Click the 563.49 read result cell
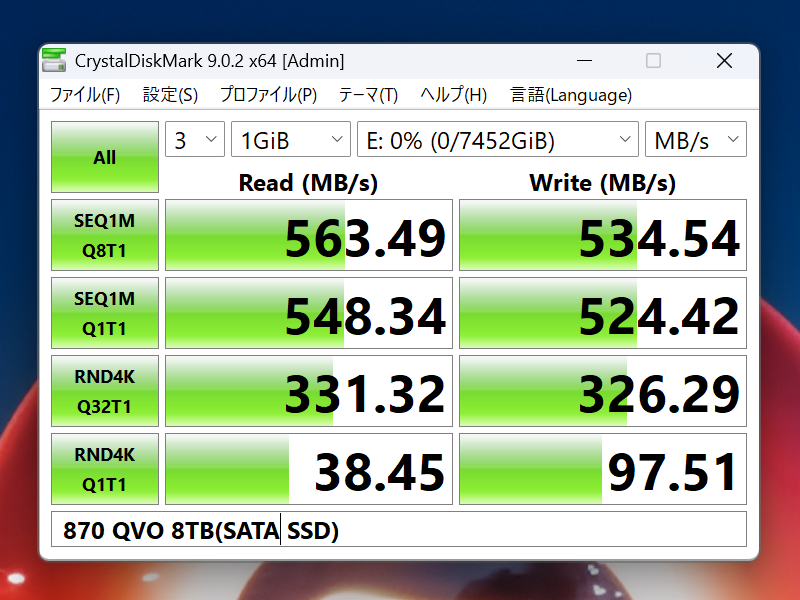The image size is (800, 600). pos(309,235)
